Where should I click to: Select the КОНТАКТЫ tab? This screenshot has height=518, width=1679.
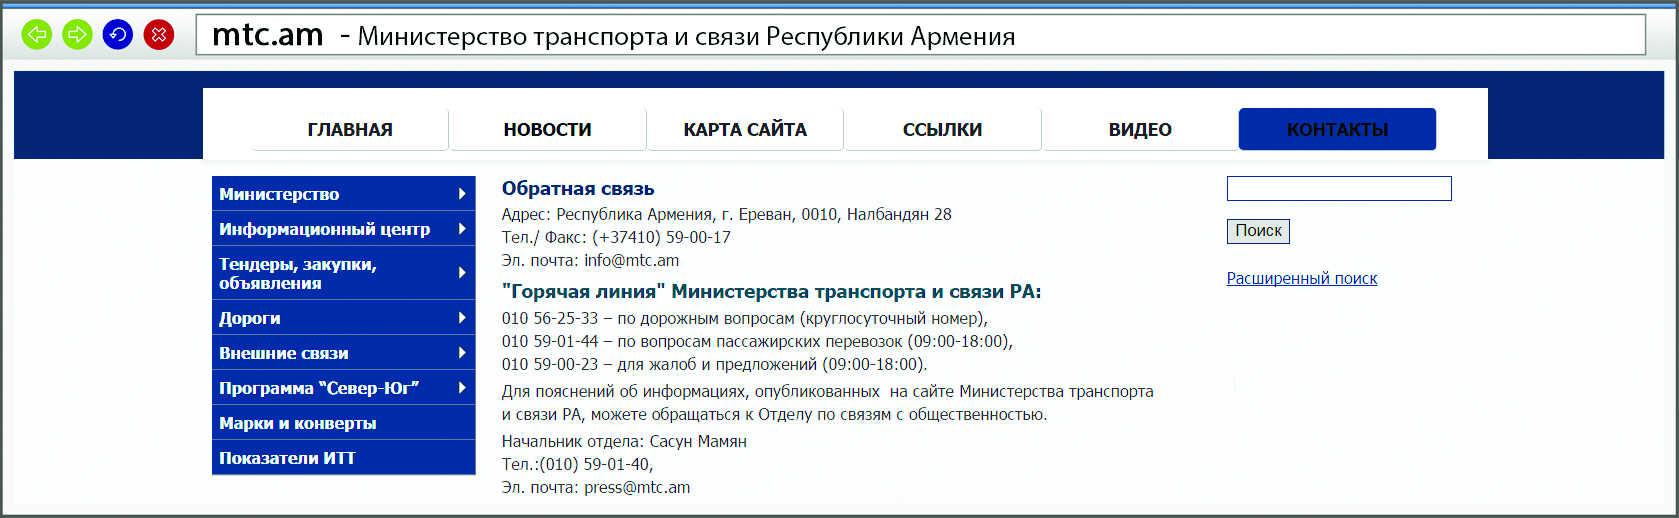[1337, 129]
